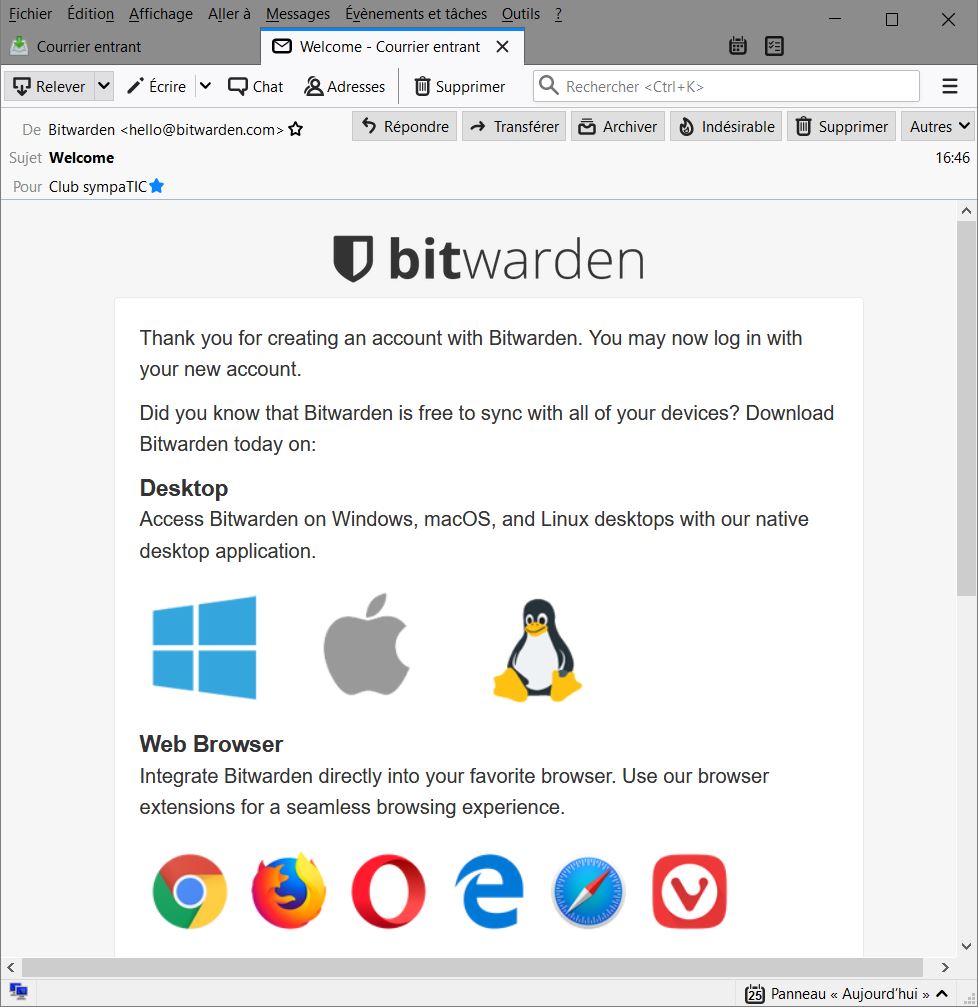
Task: Open the Messages menu
Action: [298, 14]
